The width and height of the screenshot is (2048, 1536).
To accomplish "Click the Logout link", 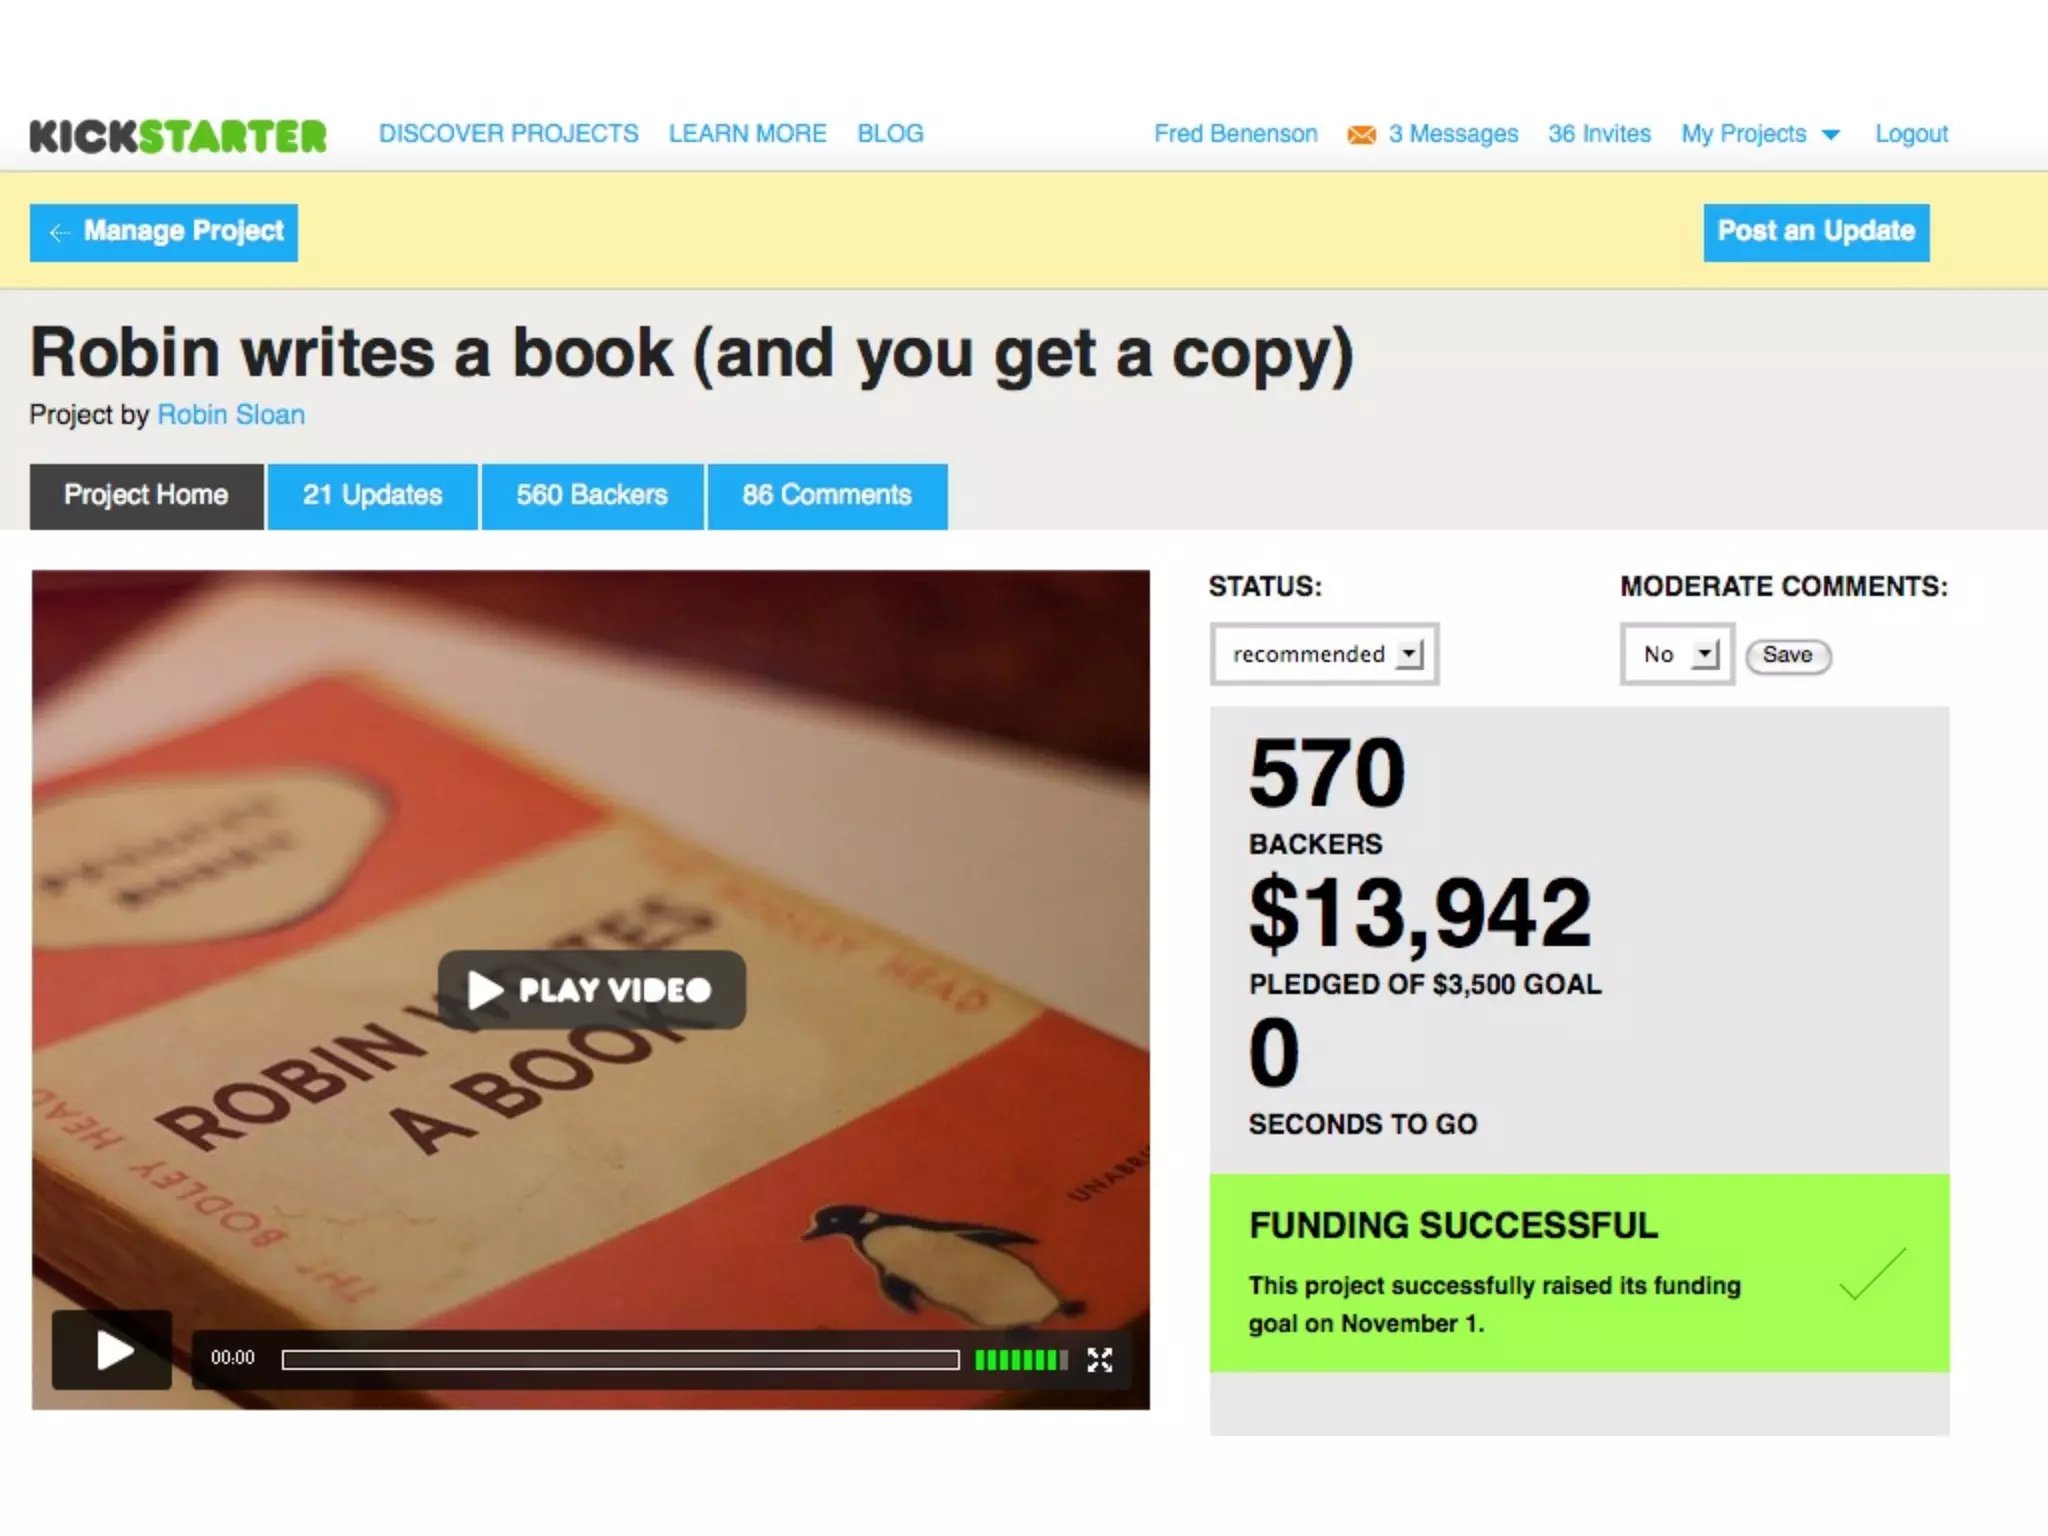I will (x=1911, y=134).
